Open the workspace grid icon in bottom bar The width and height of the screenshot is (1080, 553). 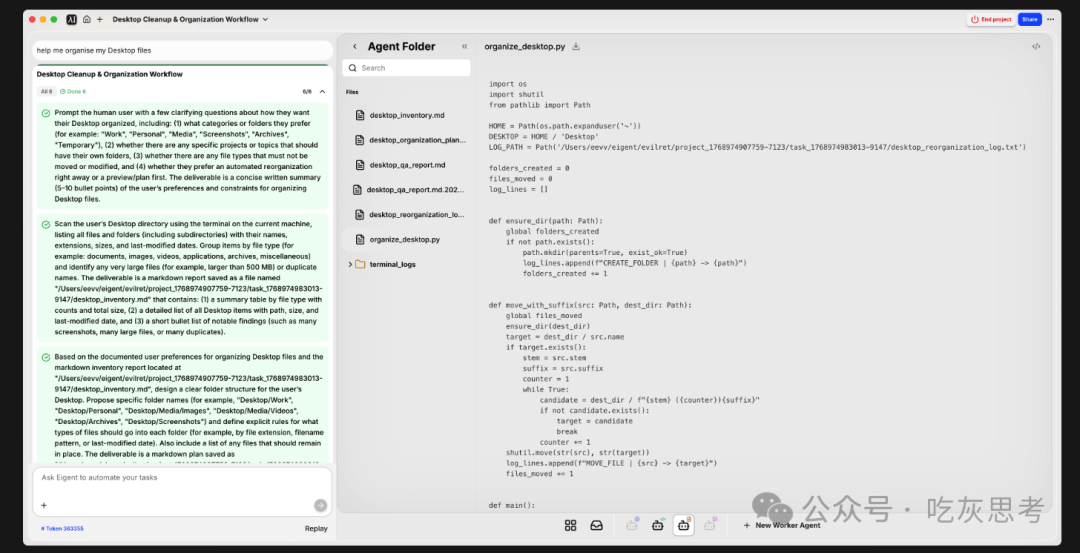[x=570, y=525]
